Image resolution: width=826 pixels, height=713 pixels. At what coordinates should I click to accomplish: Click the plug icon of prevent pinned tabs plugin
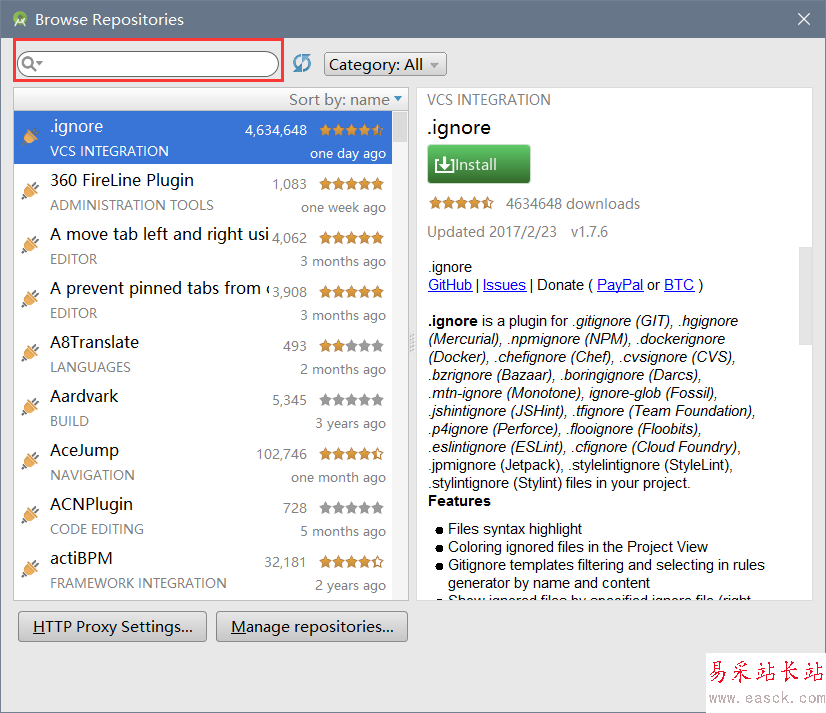31,299
